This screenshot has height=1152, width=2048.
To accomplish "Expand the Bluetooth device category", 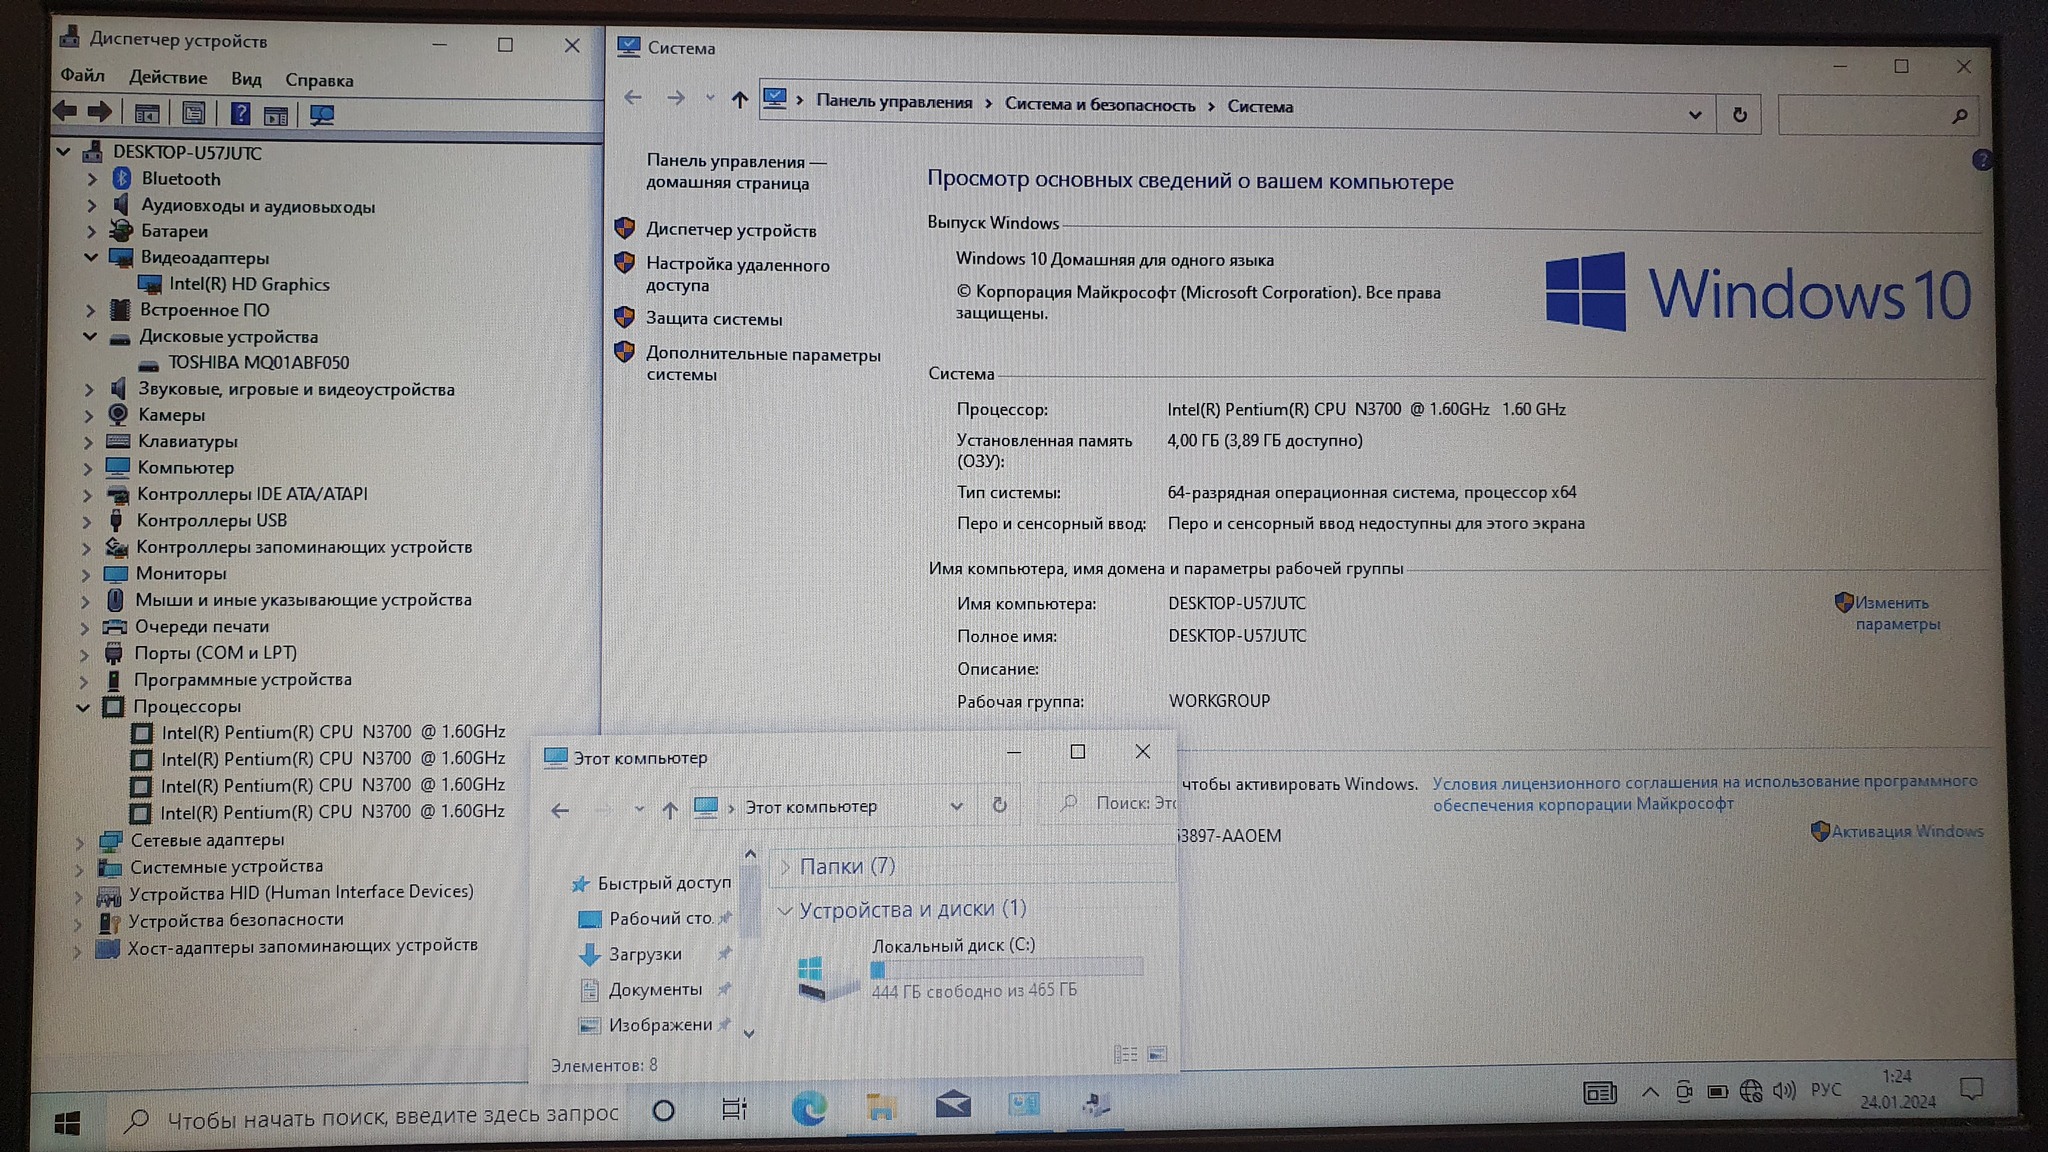I will pyautogui.click(x=92, y=179).
